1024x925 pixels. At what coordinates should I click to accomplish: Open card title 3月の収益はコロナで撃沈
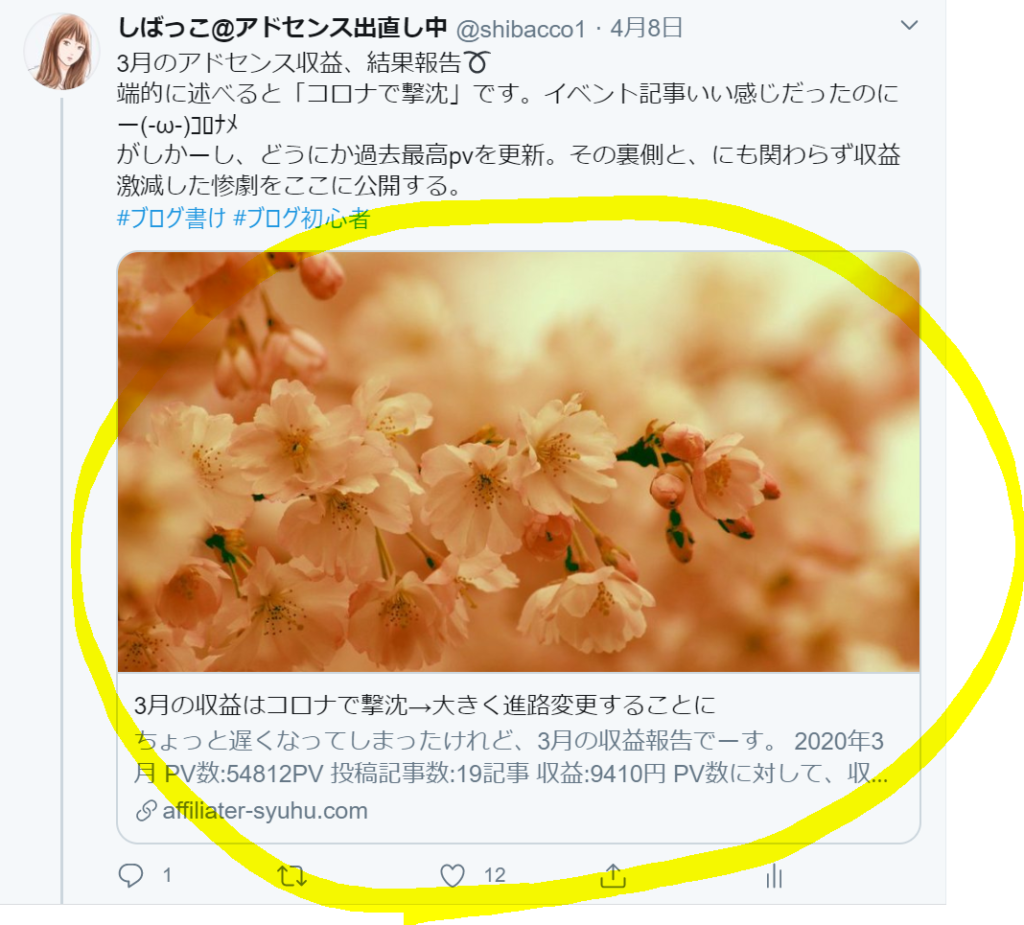point(425,705)
